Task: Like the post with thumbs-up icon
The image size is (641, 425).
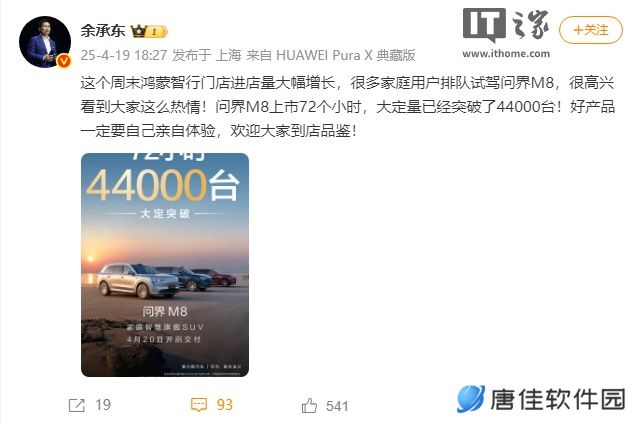Action: 309,405
